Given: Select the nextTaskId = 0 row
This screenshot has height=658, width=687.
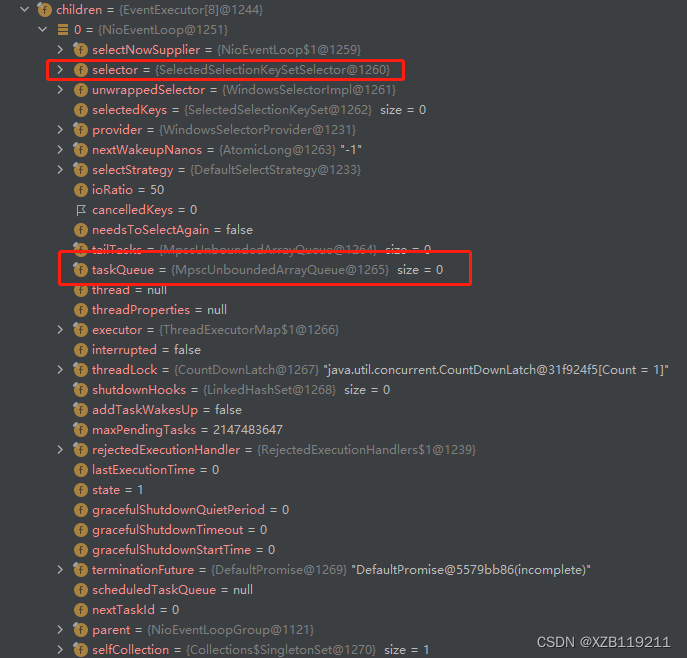Looking at the screenshot, I should tap(126, 610).
